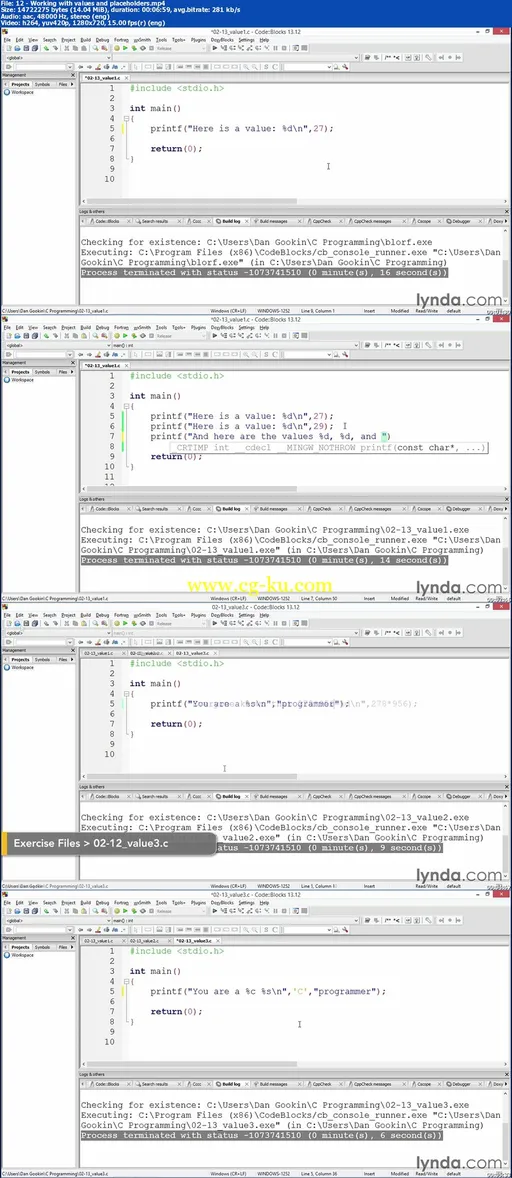The width and height of the screenshot is (512, 1178).
Task: Click the green Run arrow in first frame toolbar
Action: click(x=127, y=48)
